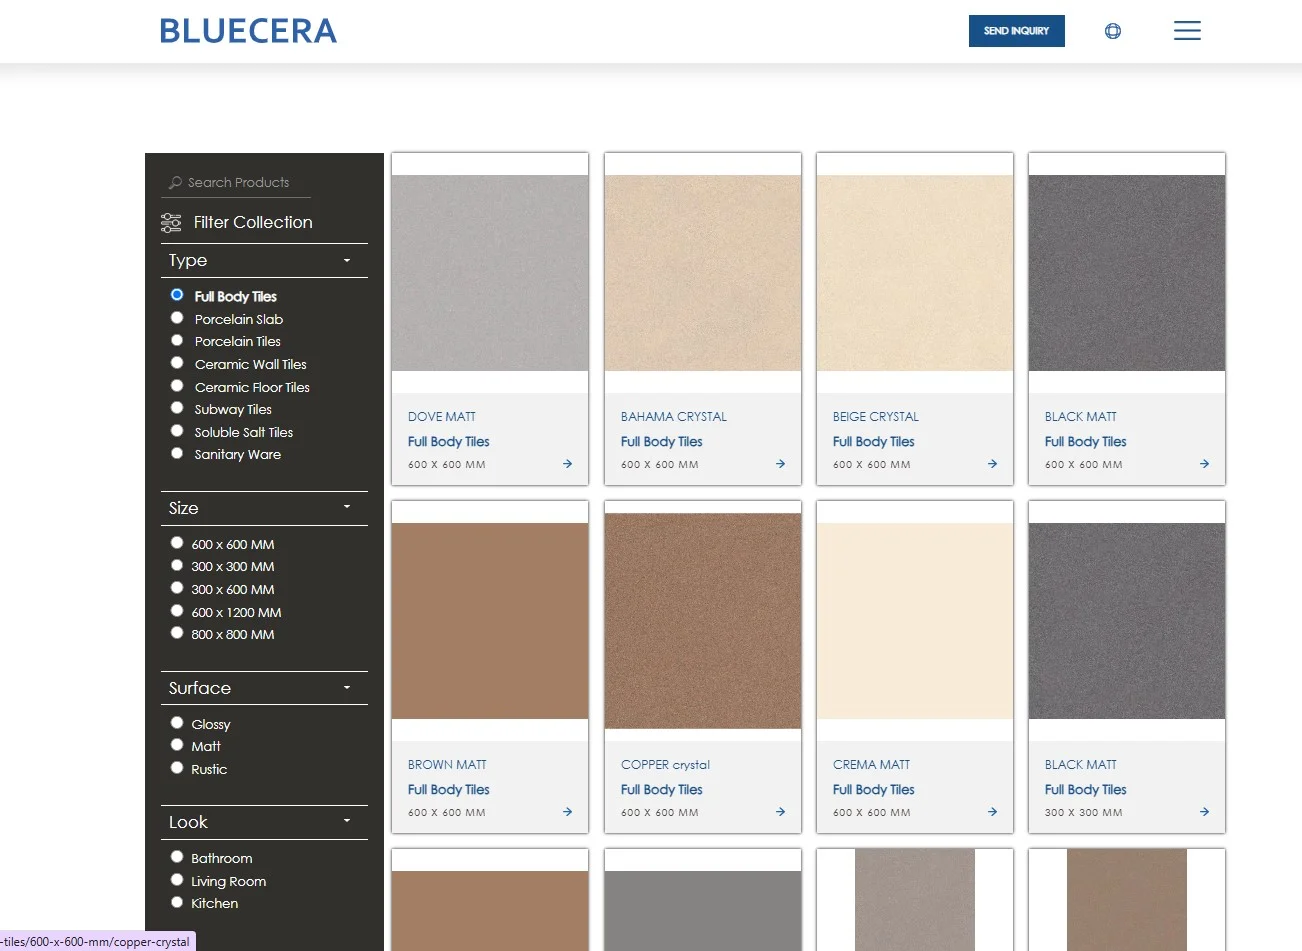
Task: Open the BEIGE CRYSTAL product link
Action: click(x=876, y=417)
